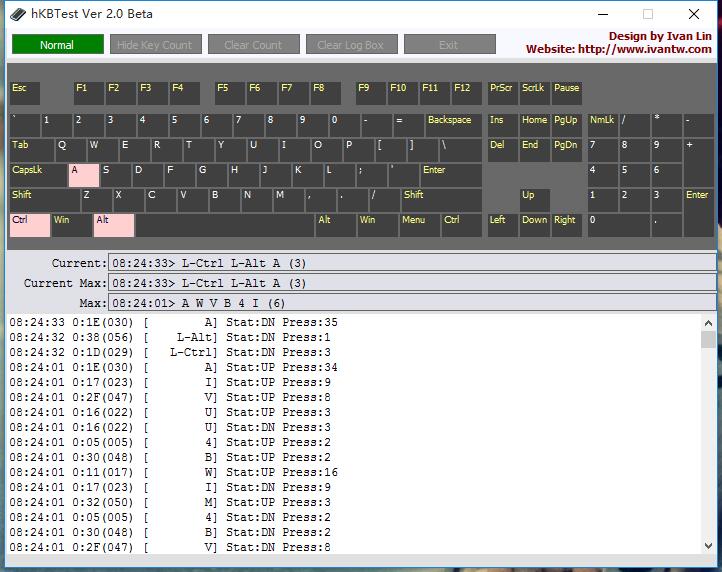
Task: Click the NmLk numpad key tile
Action: pyautogui.click(x=603, y=125)
